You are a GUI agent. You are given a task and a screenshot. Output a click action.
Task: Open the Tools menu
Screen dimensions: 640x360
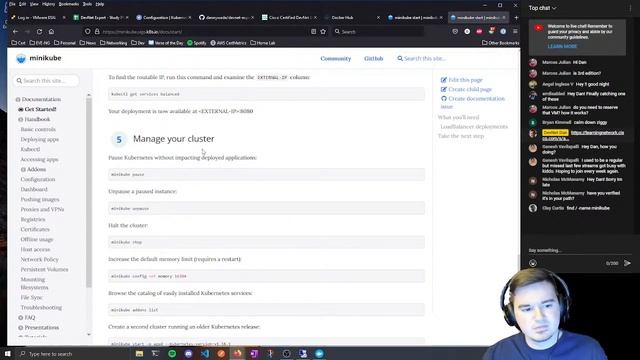point(87,4)
